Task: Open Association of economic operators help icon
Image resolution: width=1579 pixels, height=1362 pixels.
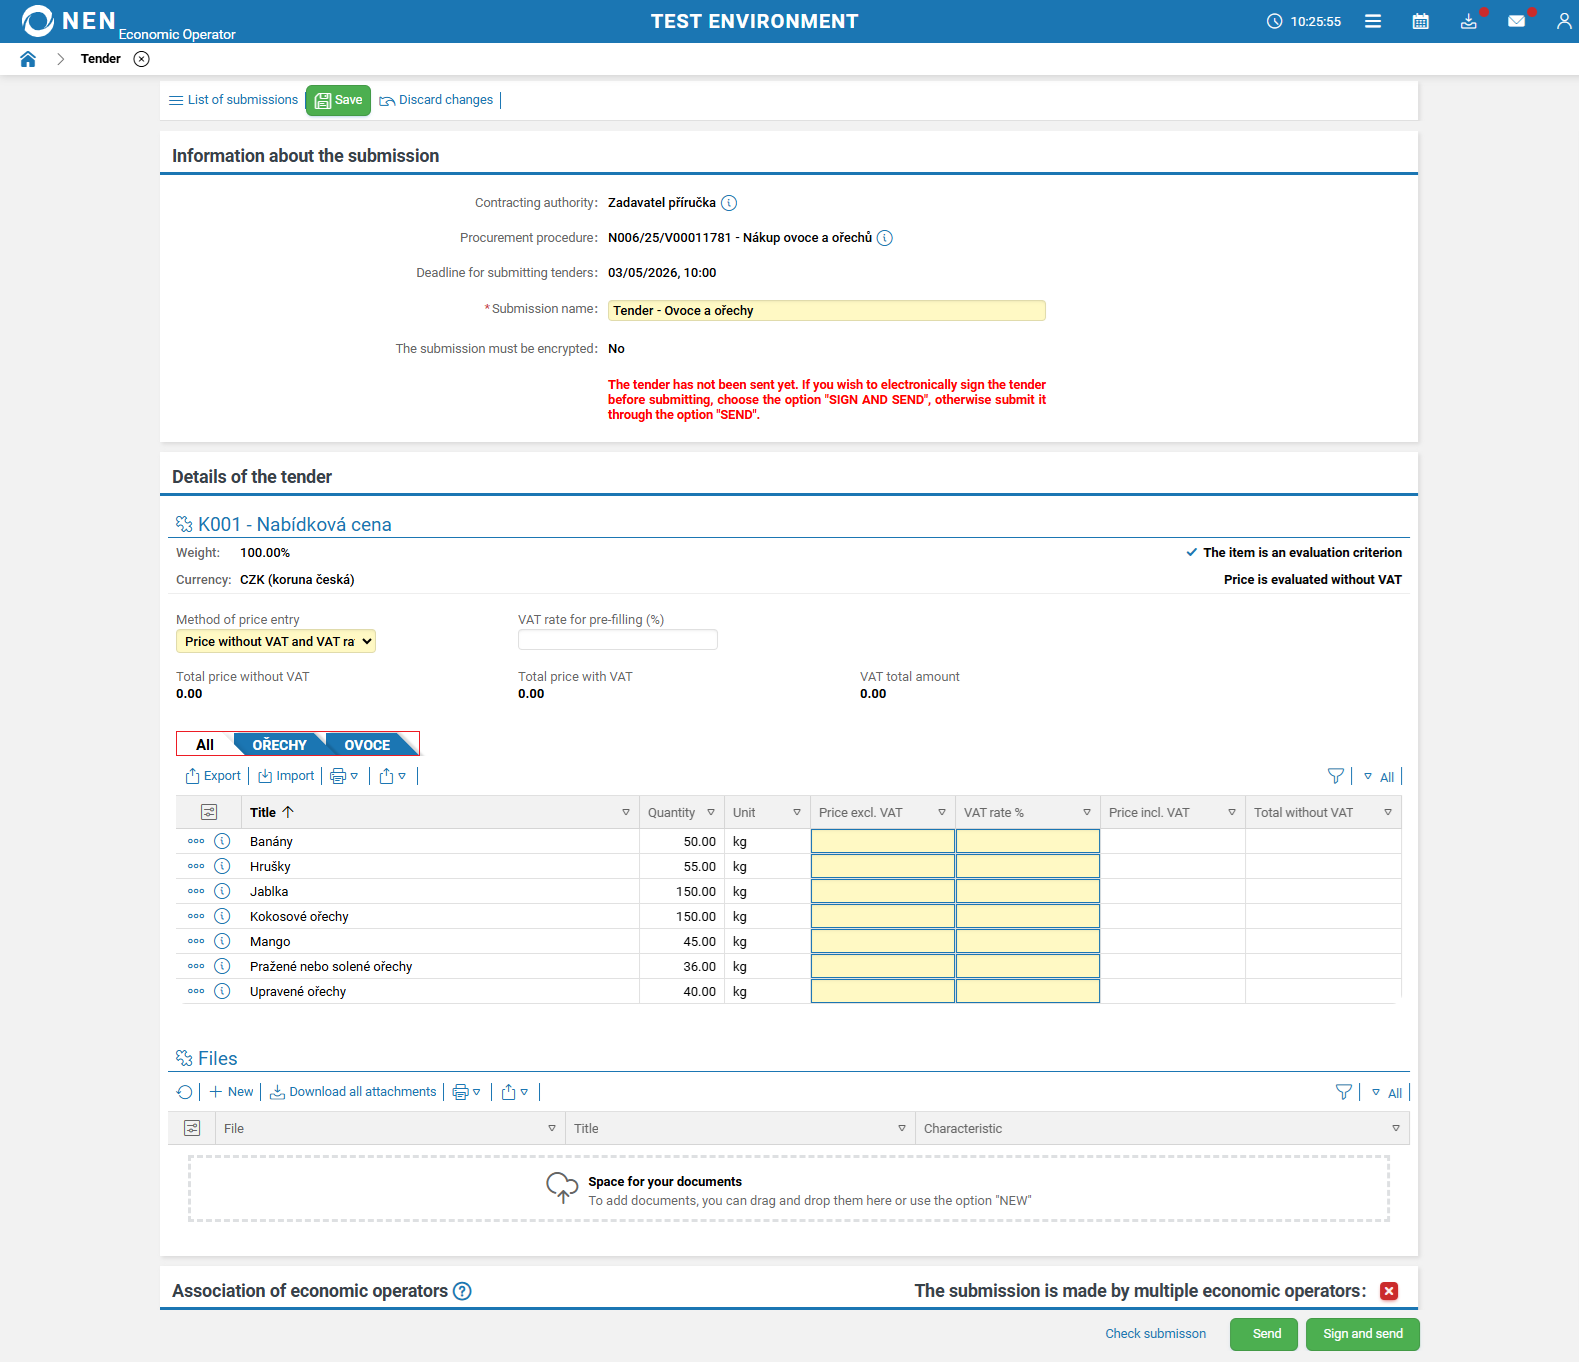Action: (462, 1291)
